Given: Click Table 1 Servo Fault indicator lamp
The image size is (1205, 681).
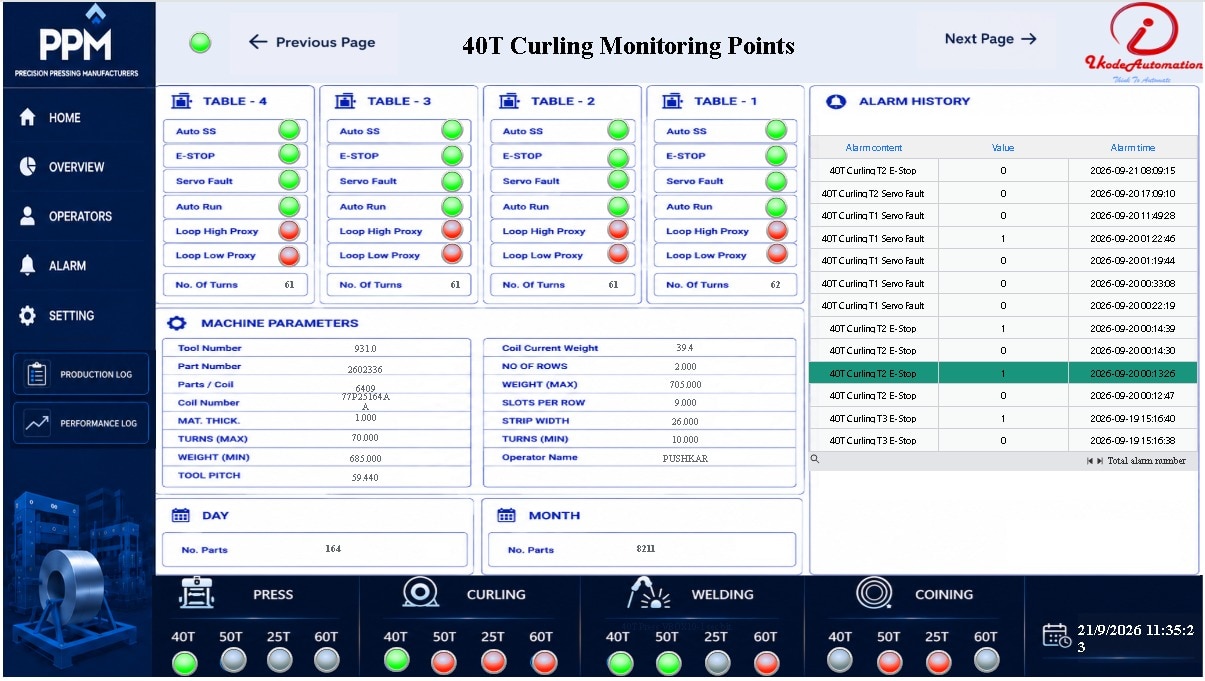Looking at the screenshot, I should (776, 181).
